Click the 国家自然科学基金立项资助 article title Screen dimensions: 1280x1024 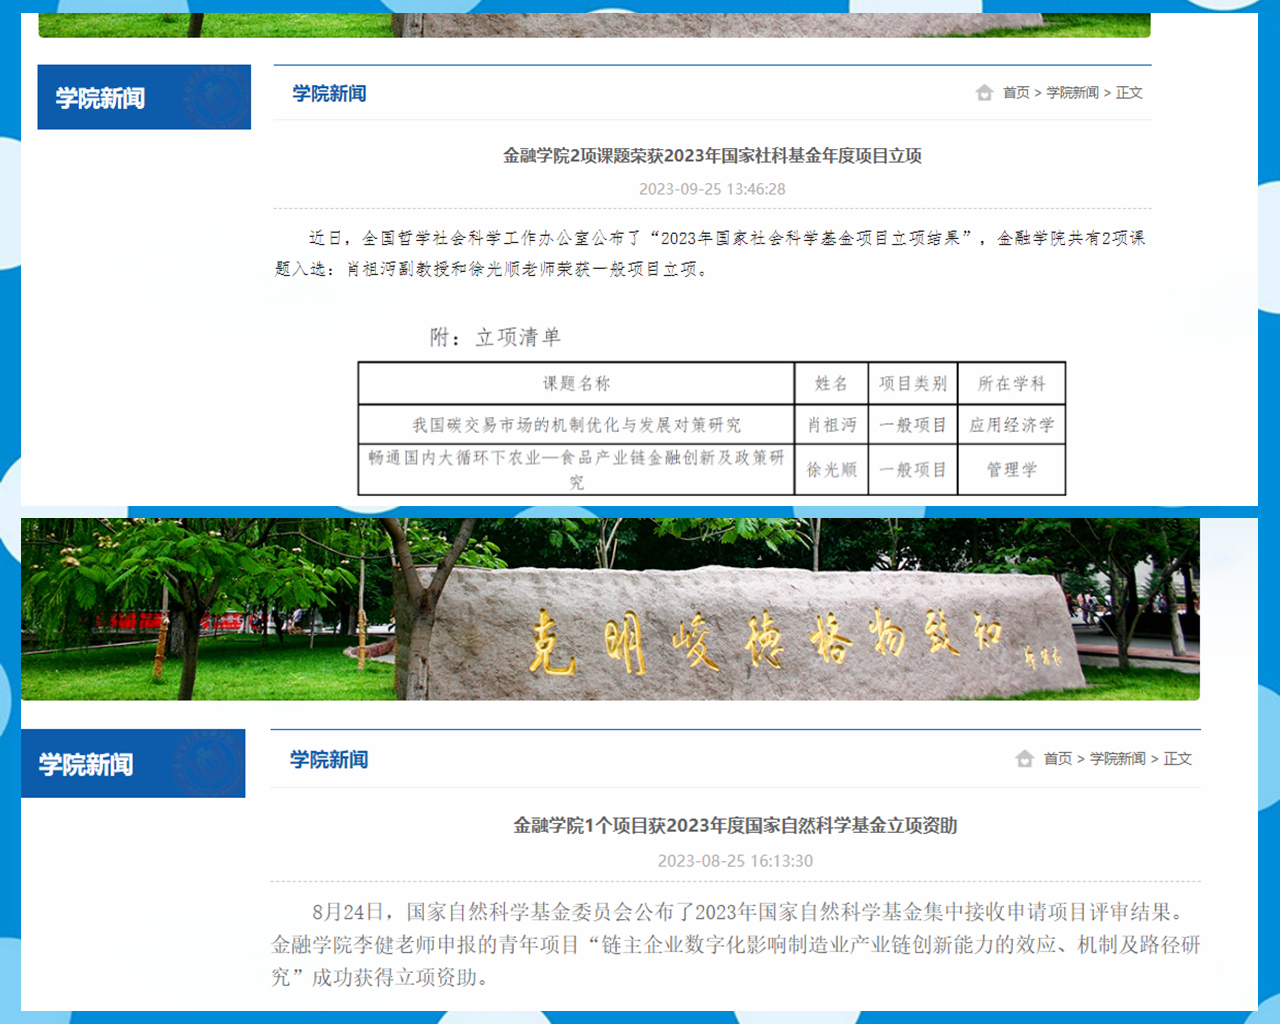[735, 825]
